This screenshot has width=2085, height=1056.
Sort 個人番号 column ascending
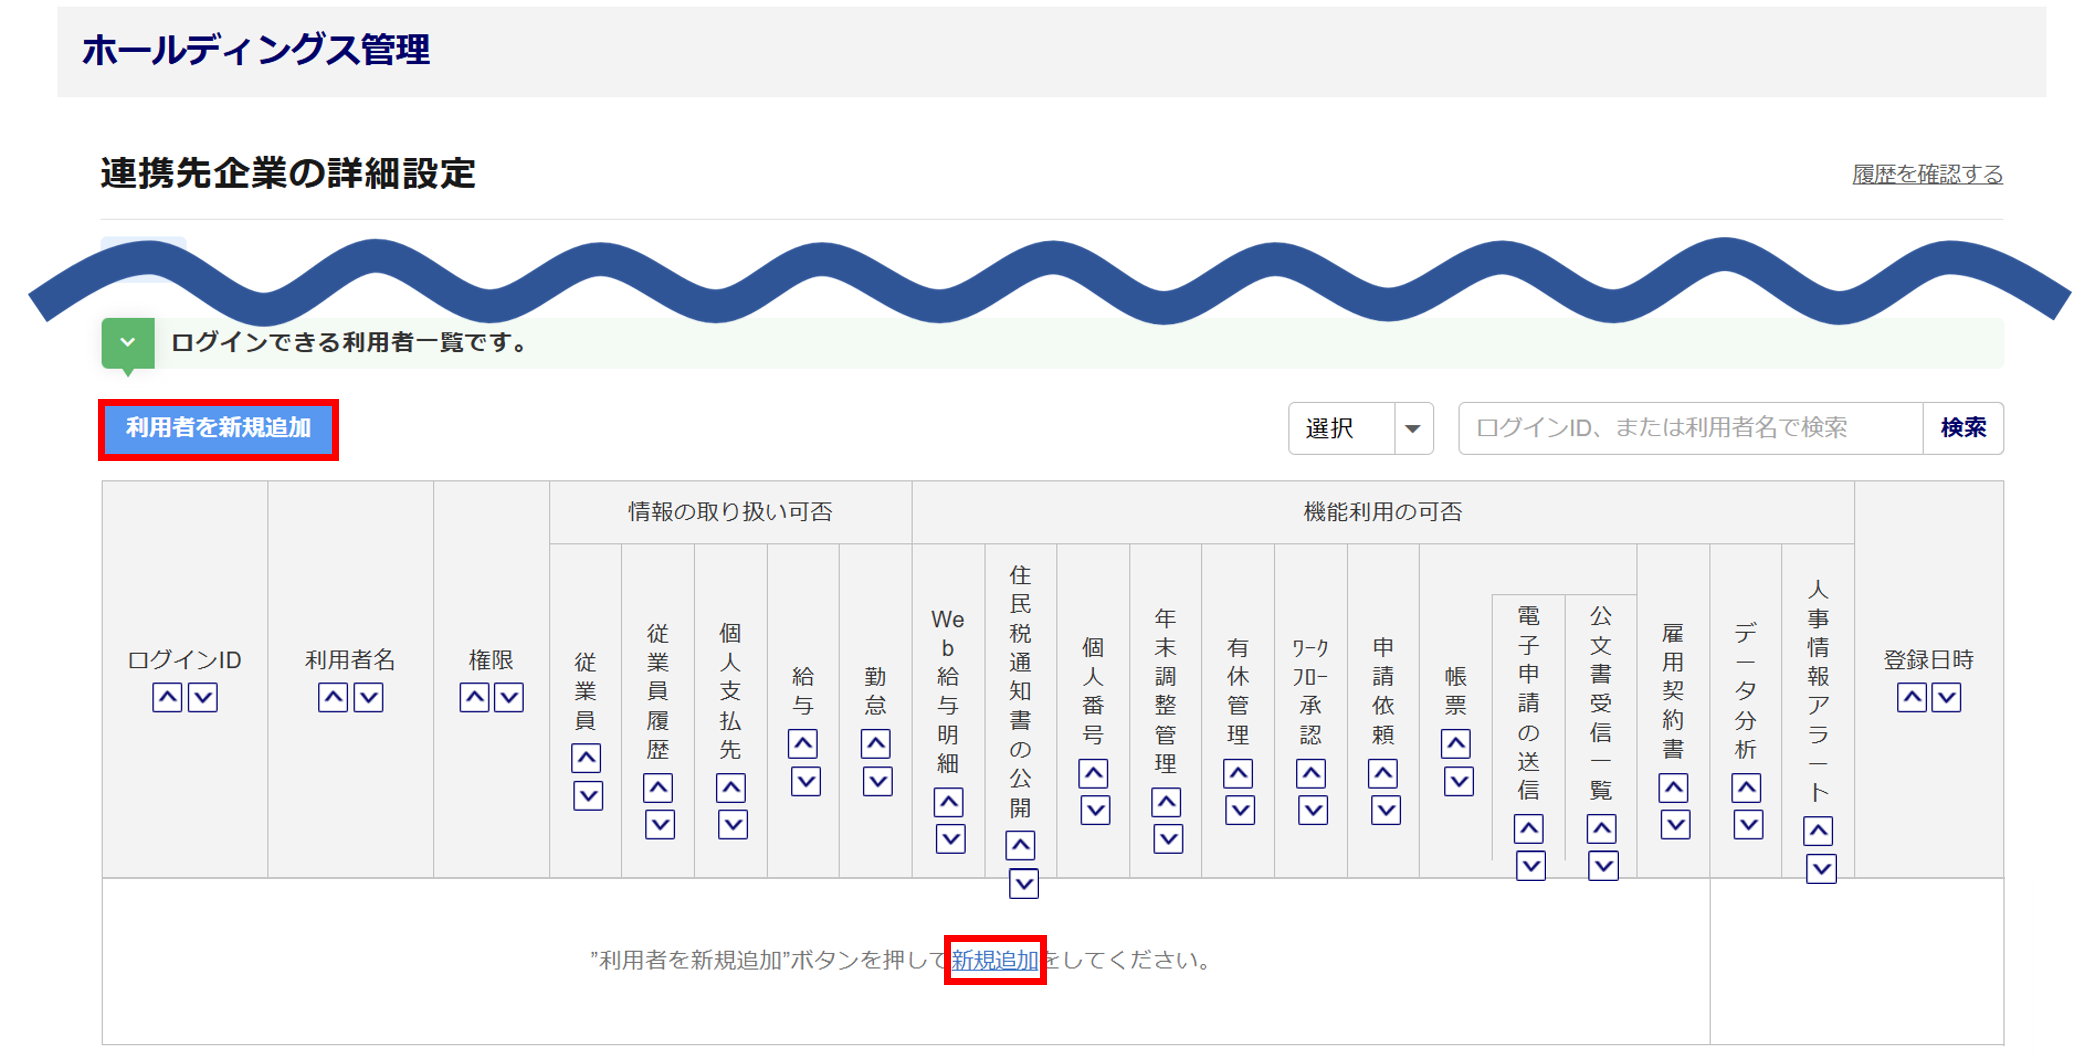(1093, 773)
